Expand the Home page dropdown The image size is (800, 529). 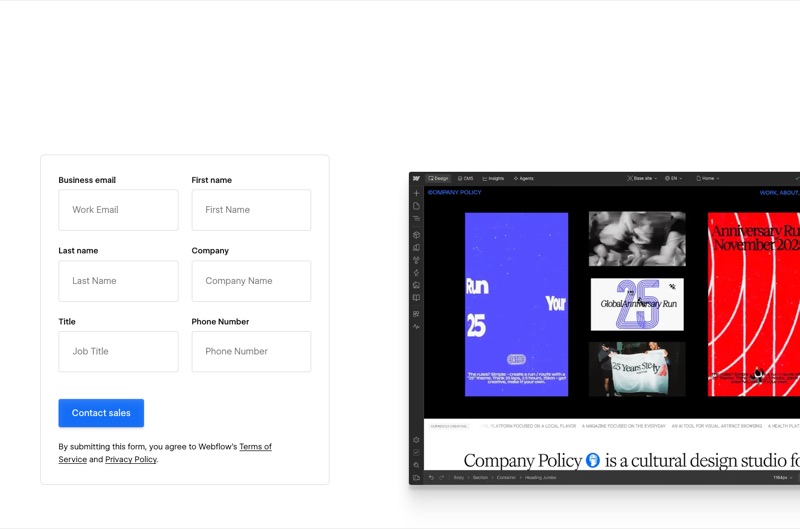coord(708,179)
